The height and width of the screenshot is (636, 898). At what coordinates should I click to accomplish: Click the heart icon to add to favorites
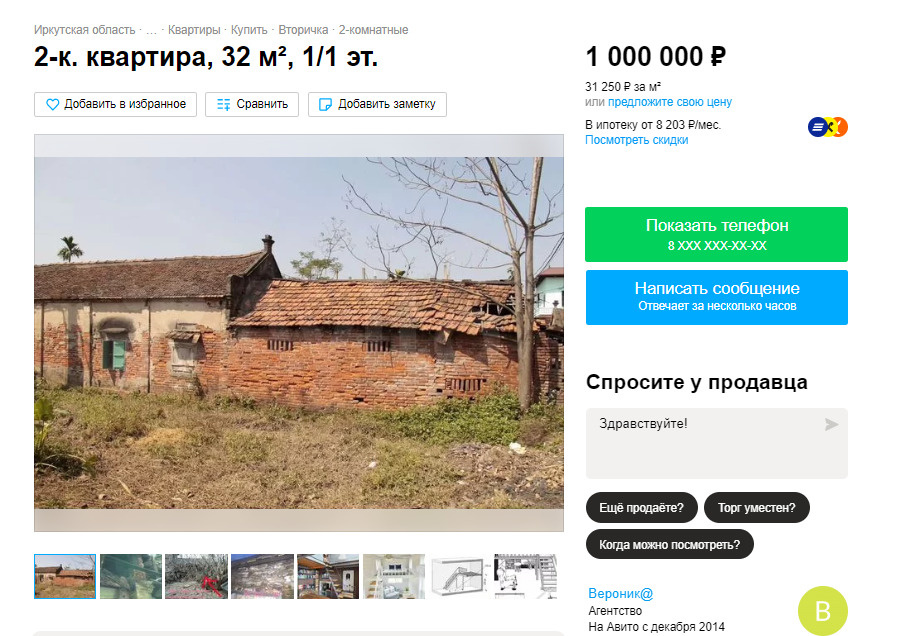(52, 105)
